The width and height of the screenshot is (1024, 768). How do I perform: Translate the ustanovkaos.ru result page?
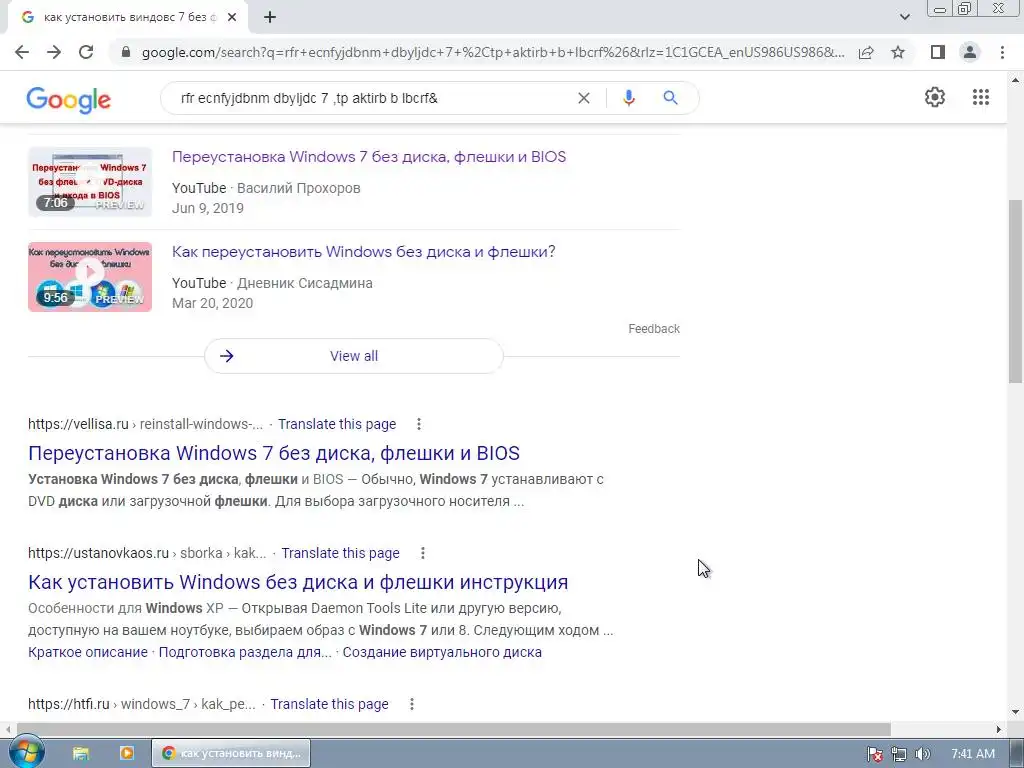(340, 553)
